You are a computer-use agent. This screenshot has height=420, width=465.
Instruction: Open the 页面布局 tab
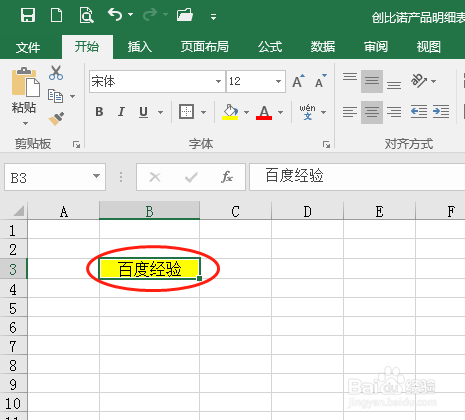point(204,47)
